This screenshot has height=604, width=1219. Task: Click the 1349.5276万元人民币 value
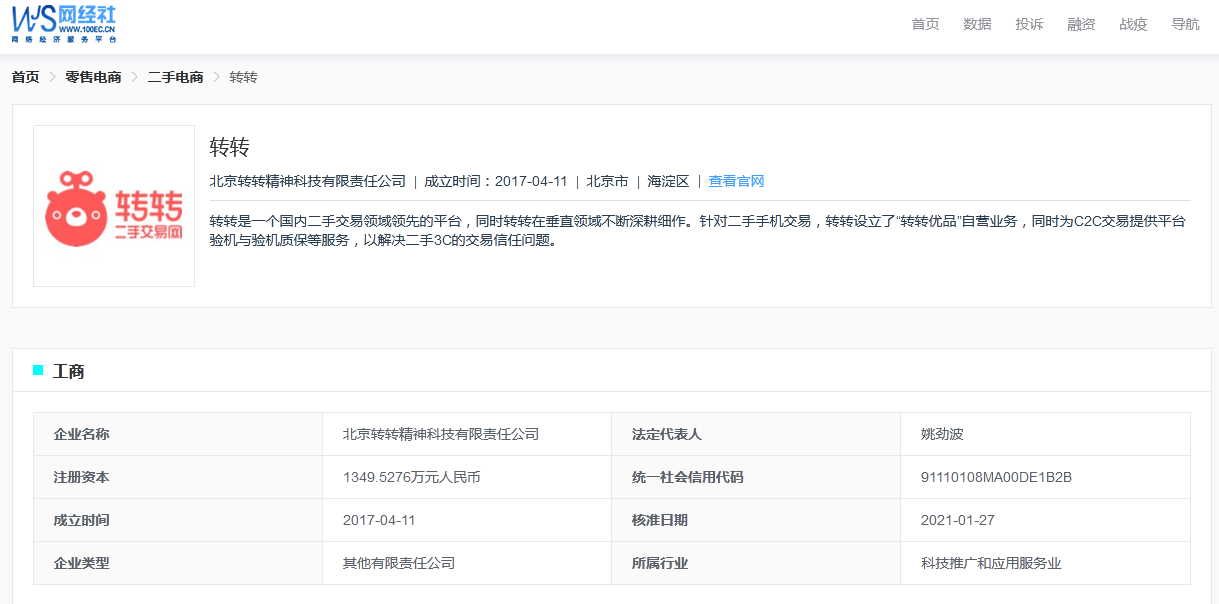412,477
